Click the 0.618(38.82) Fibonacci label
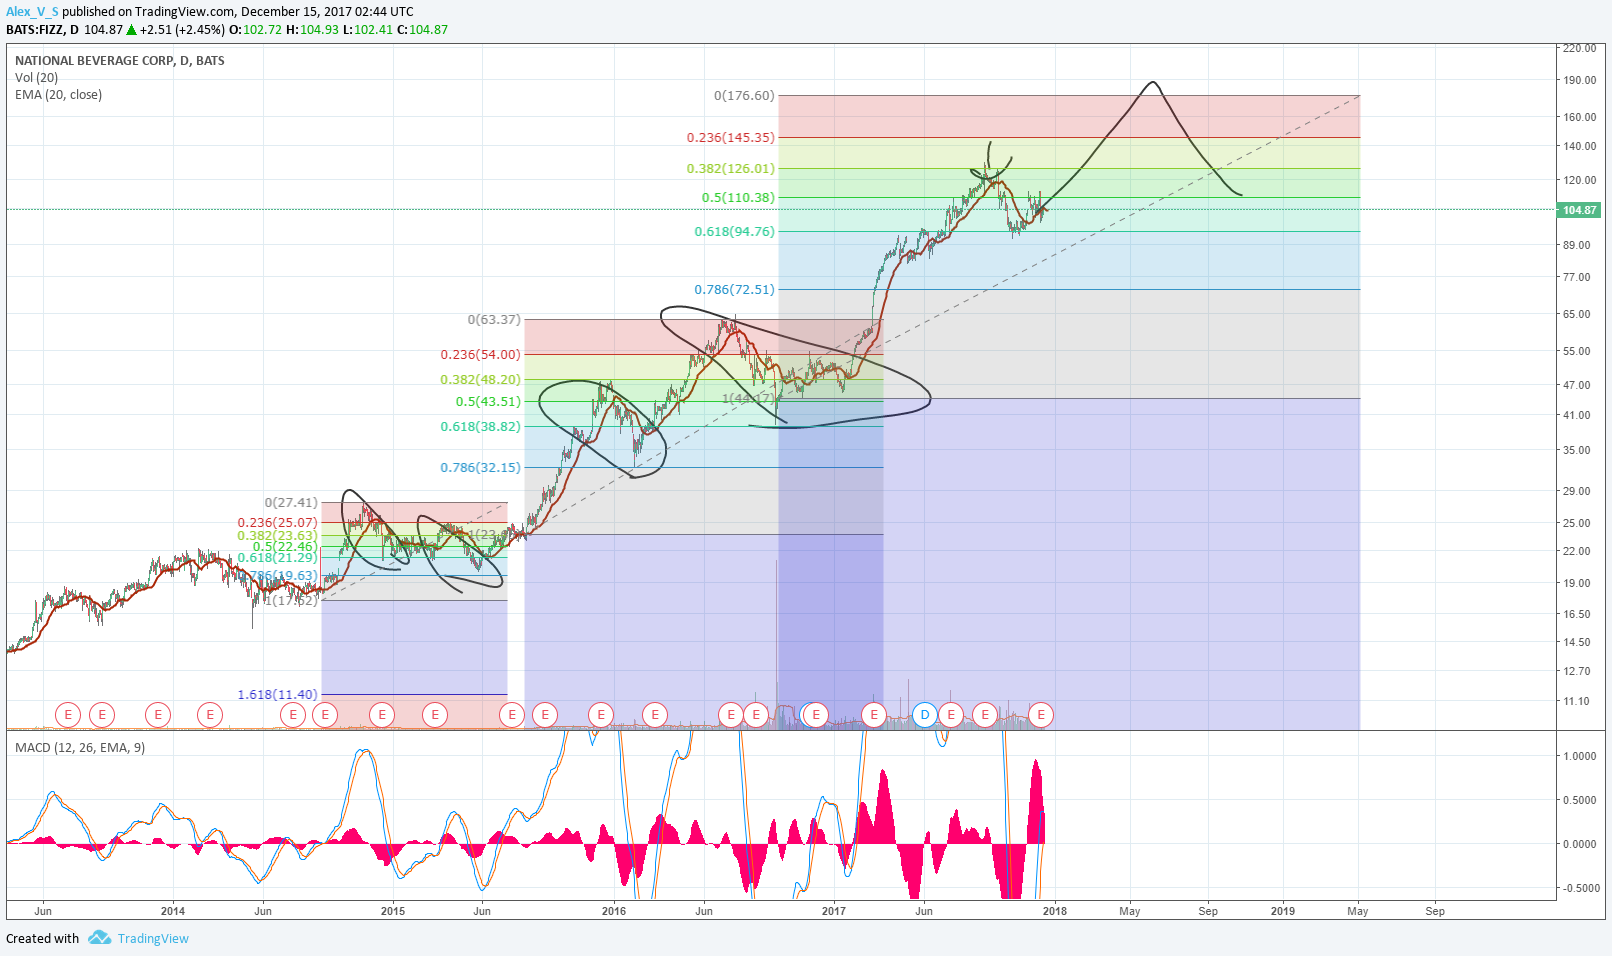This screenshot has width=1612, height=956. point(480,427)
